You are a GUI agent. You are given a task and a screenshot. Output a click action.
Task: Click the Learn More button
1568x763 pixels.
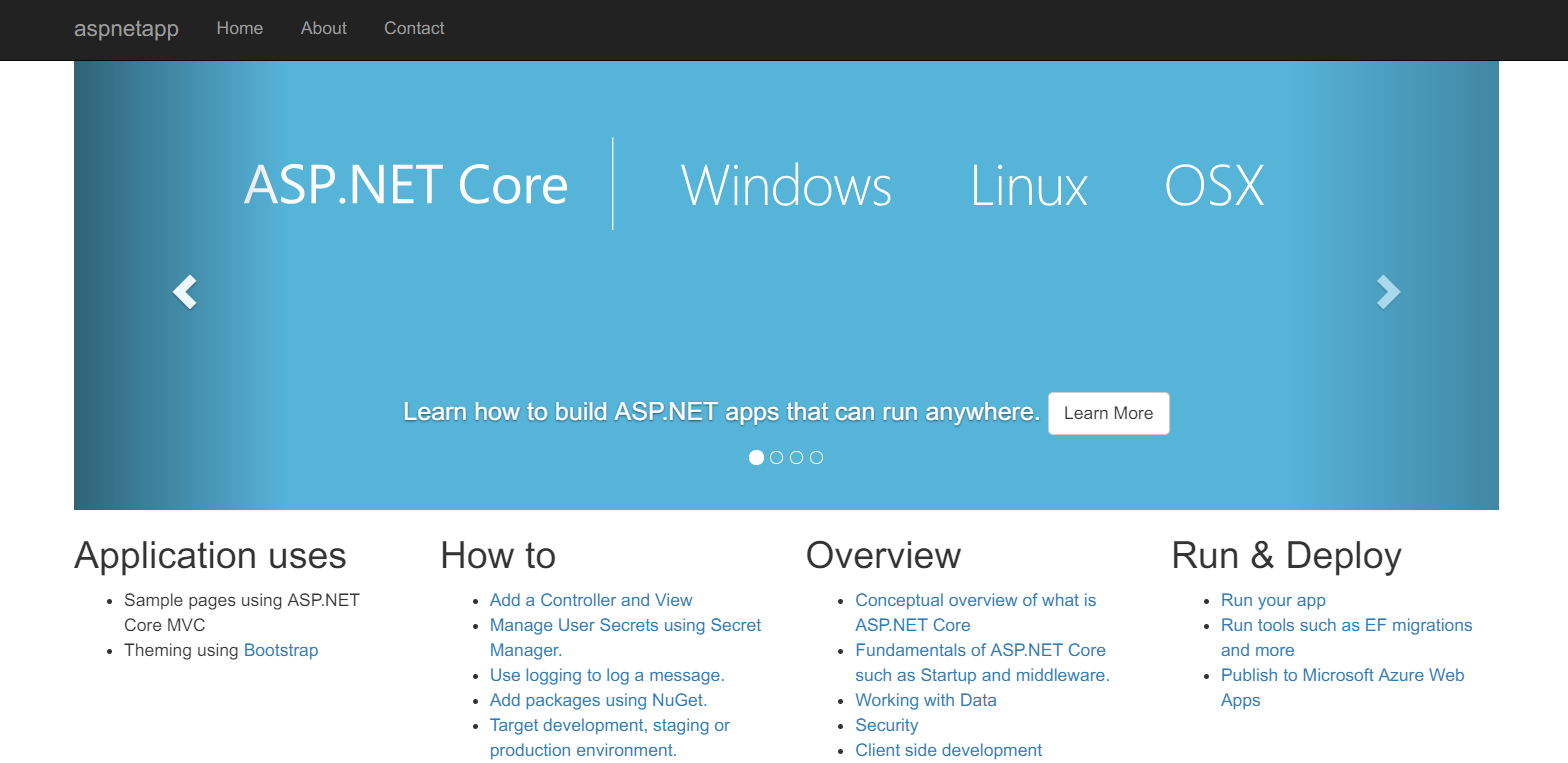[1108, 413]
